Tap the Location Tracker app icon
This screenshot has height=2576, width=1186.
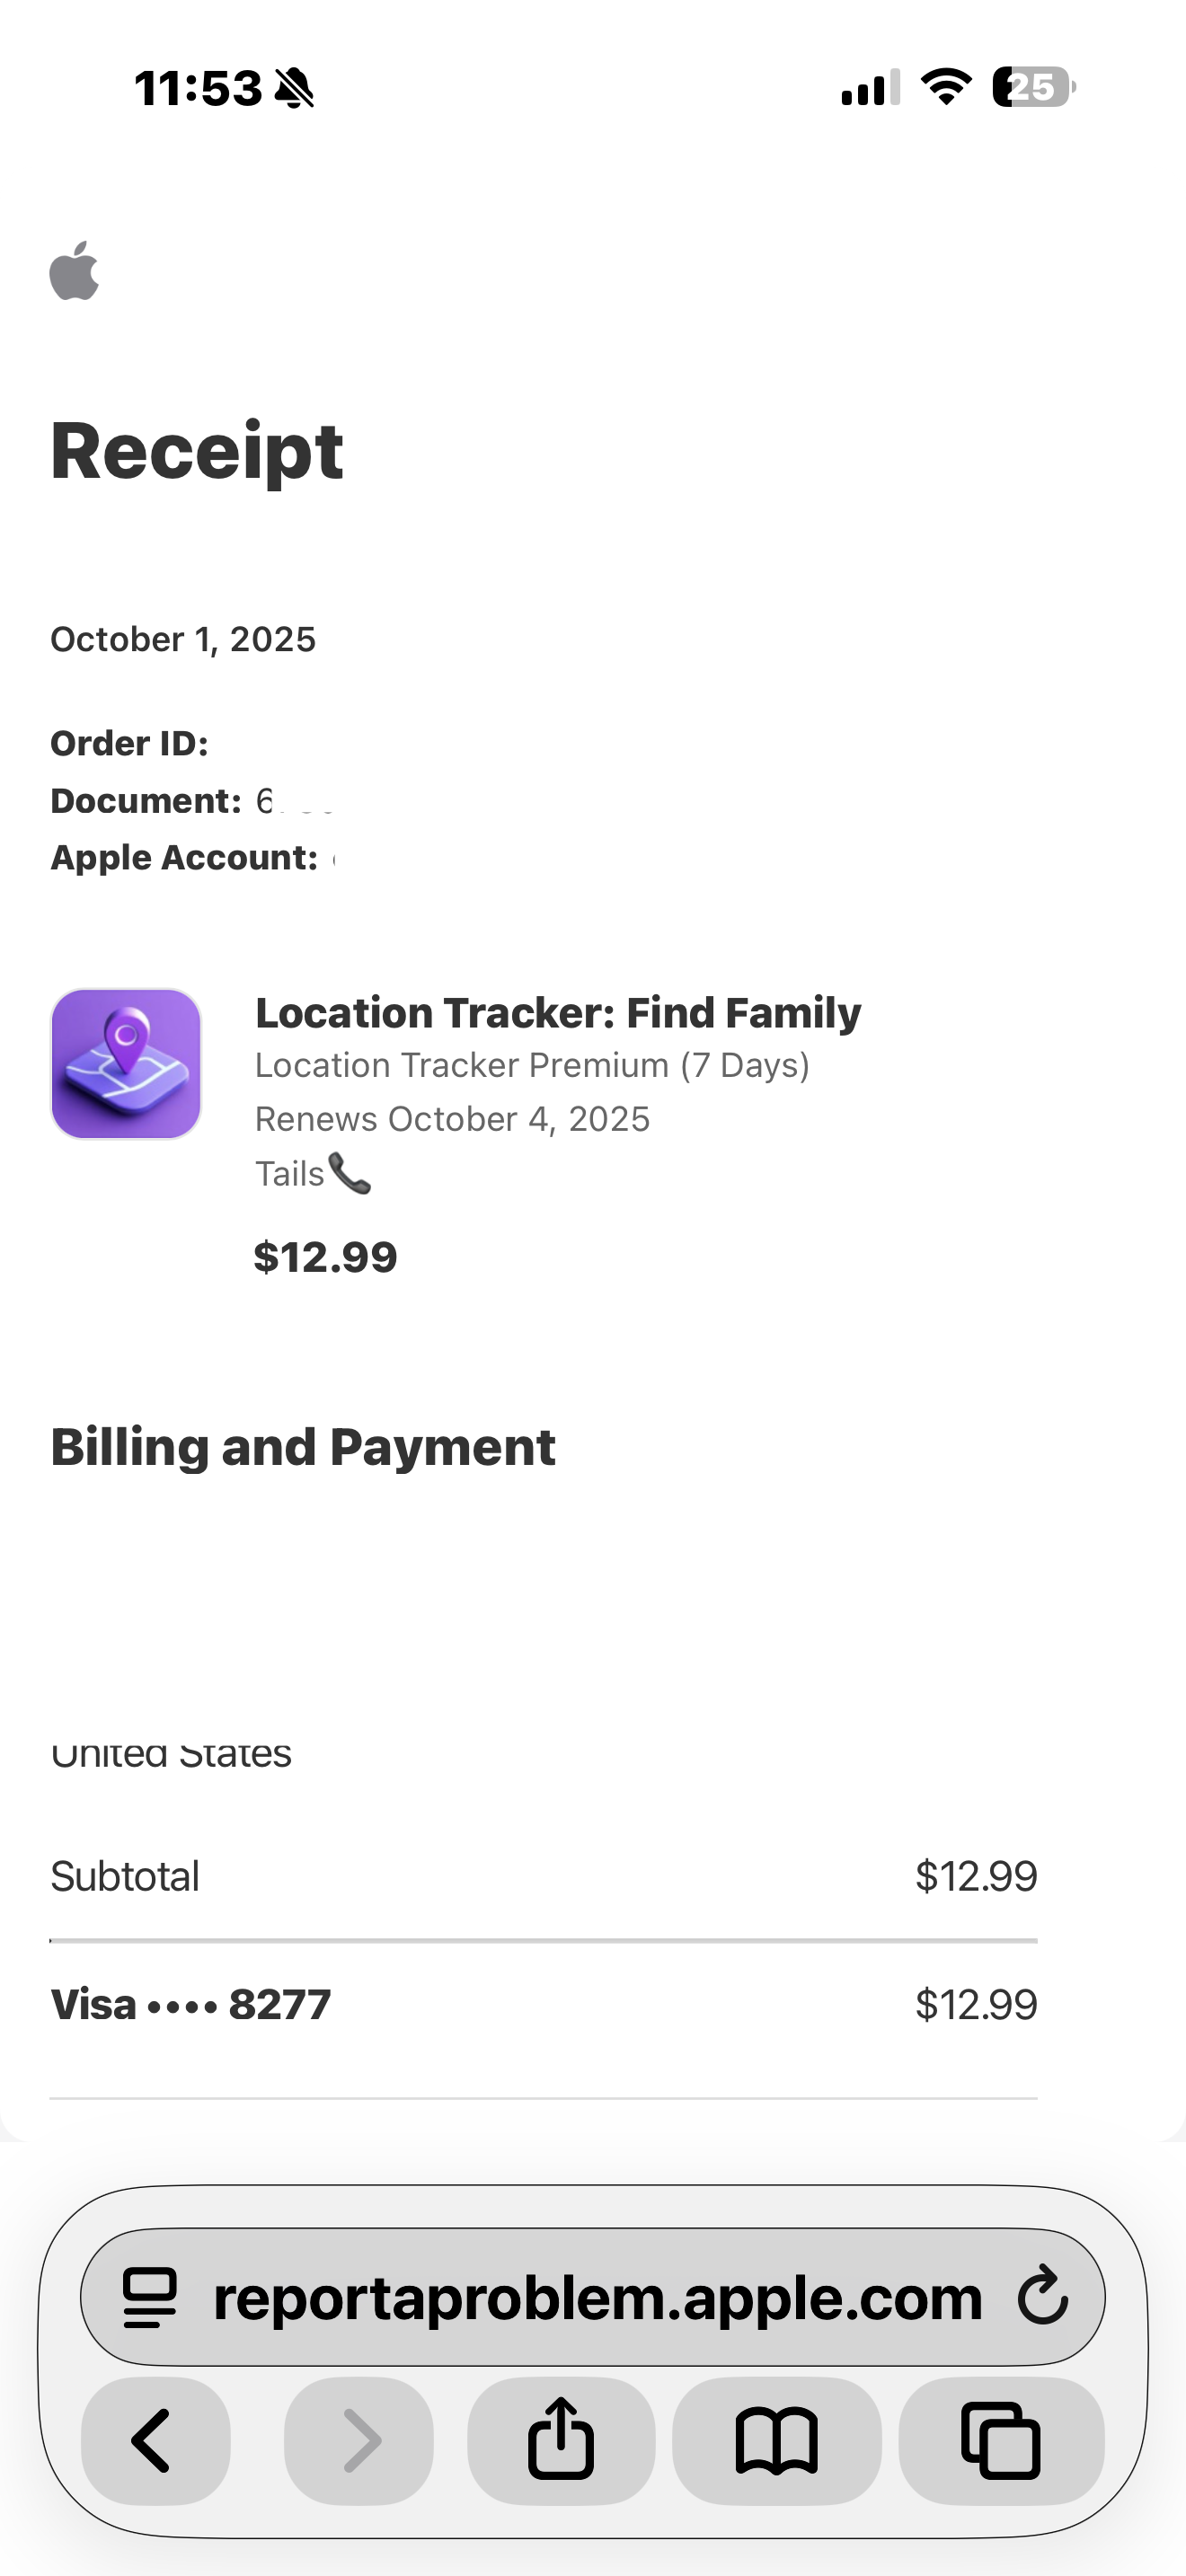tap(126, 1064)
